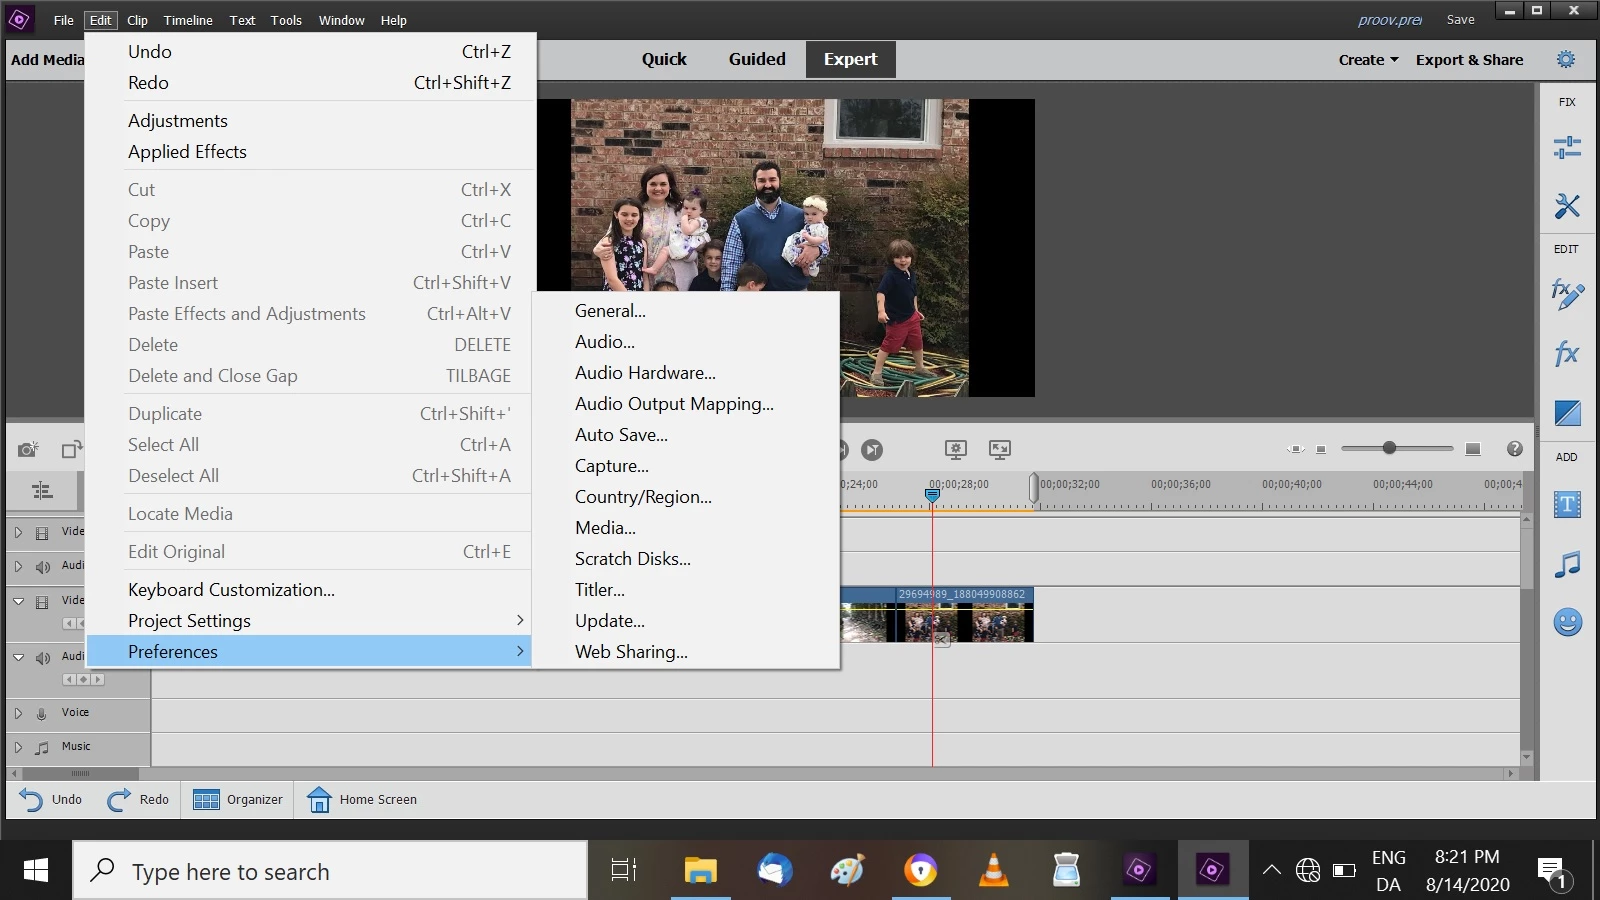Screen dimensions: 1600x900
Task: Expand the upper Audio track
Action: (x=18, y=566)
